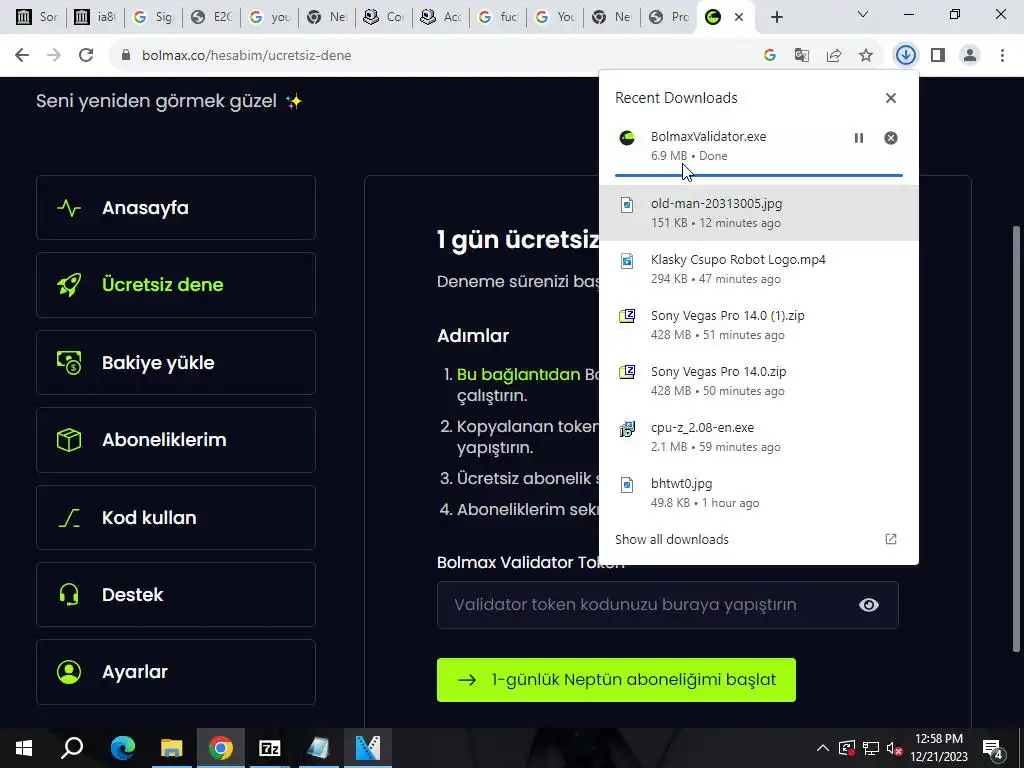
Task: Bookmark this page with star icon
Action: pos(866,56)
